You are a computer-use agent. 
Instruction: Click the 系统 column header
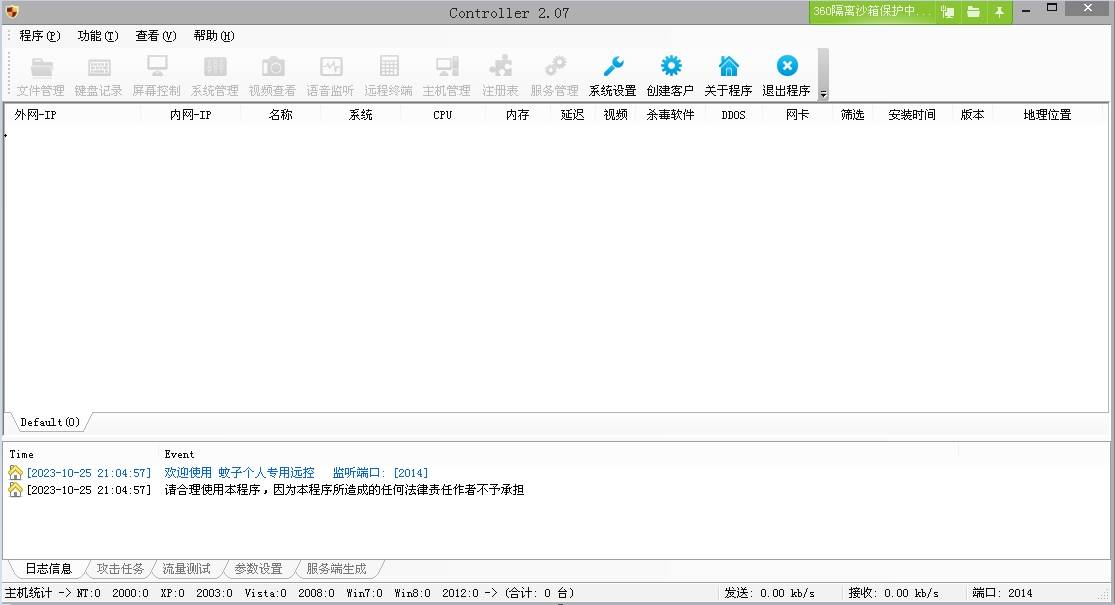[361, 114]
